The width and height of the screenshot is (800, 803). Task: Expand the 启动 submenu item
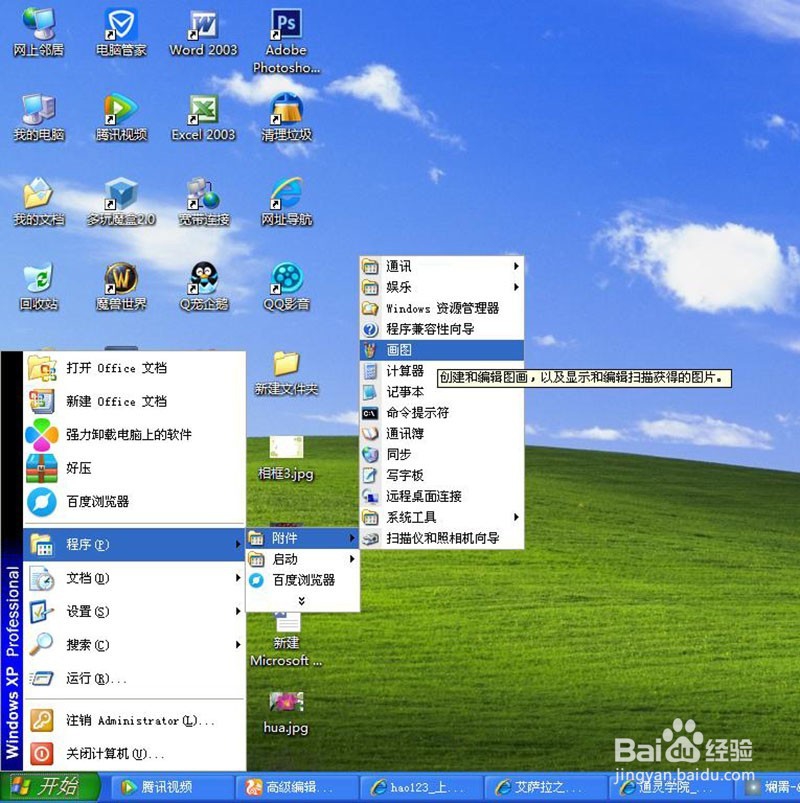(303, 559)
